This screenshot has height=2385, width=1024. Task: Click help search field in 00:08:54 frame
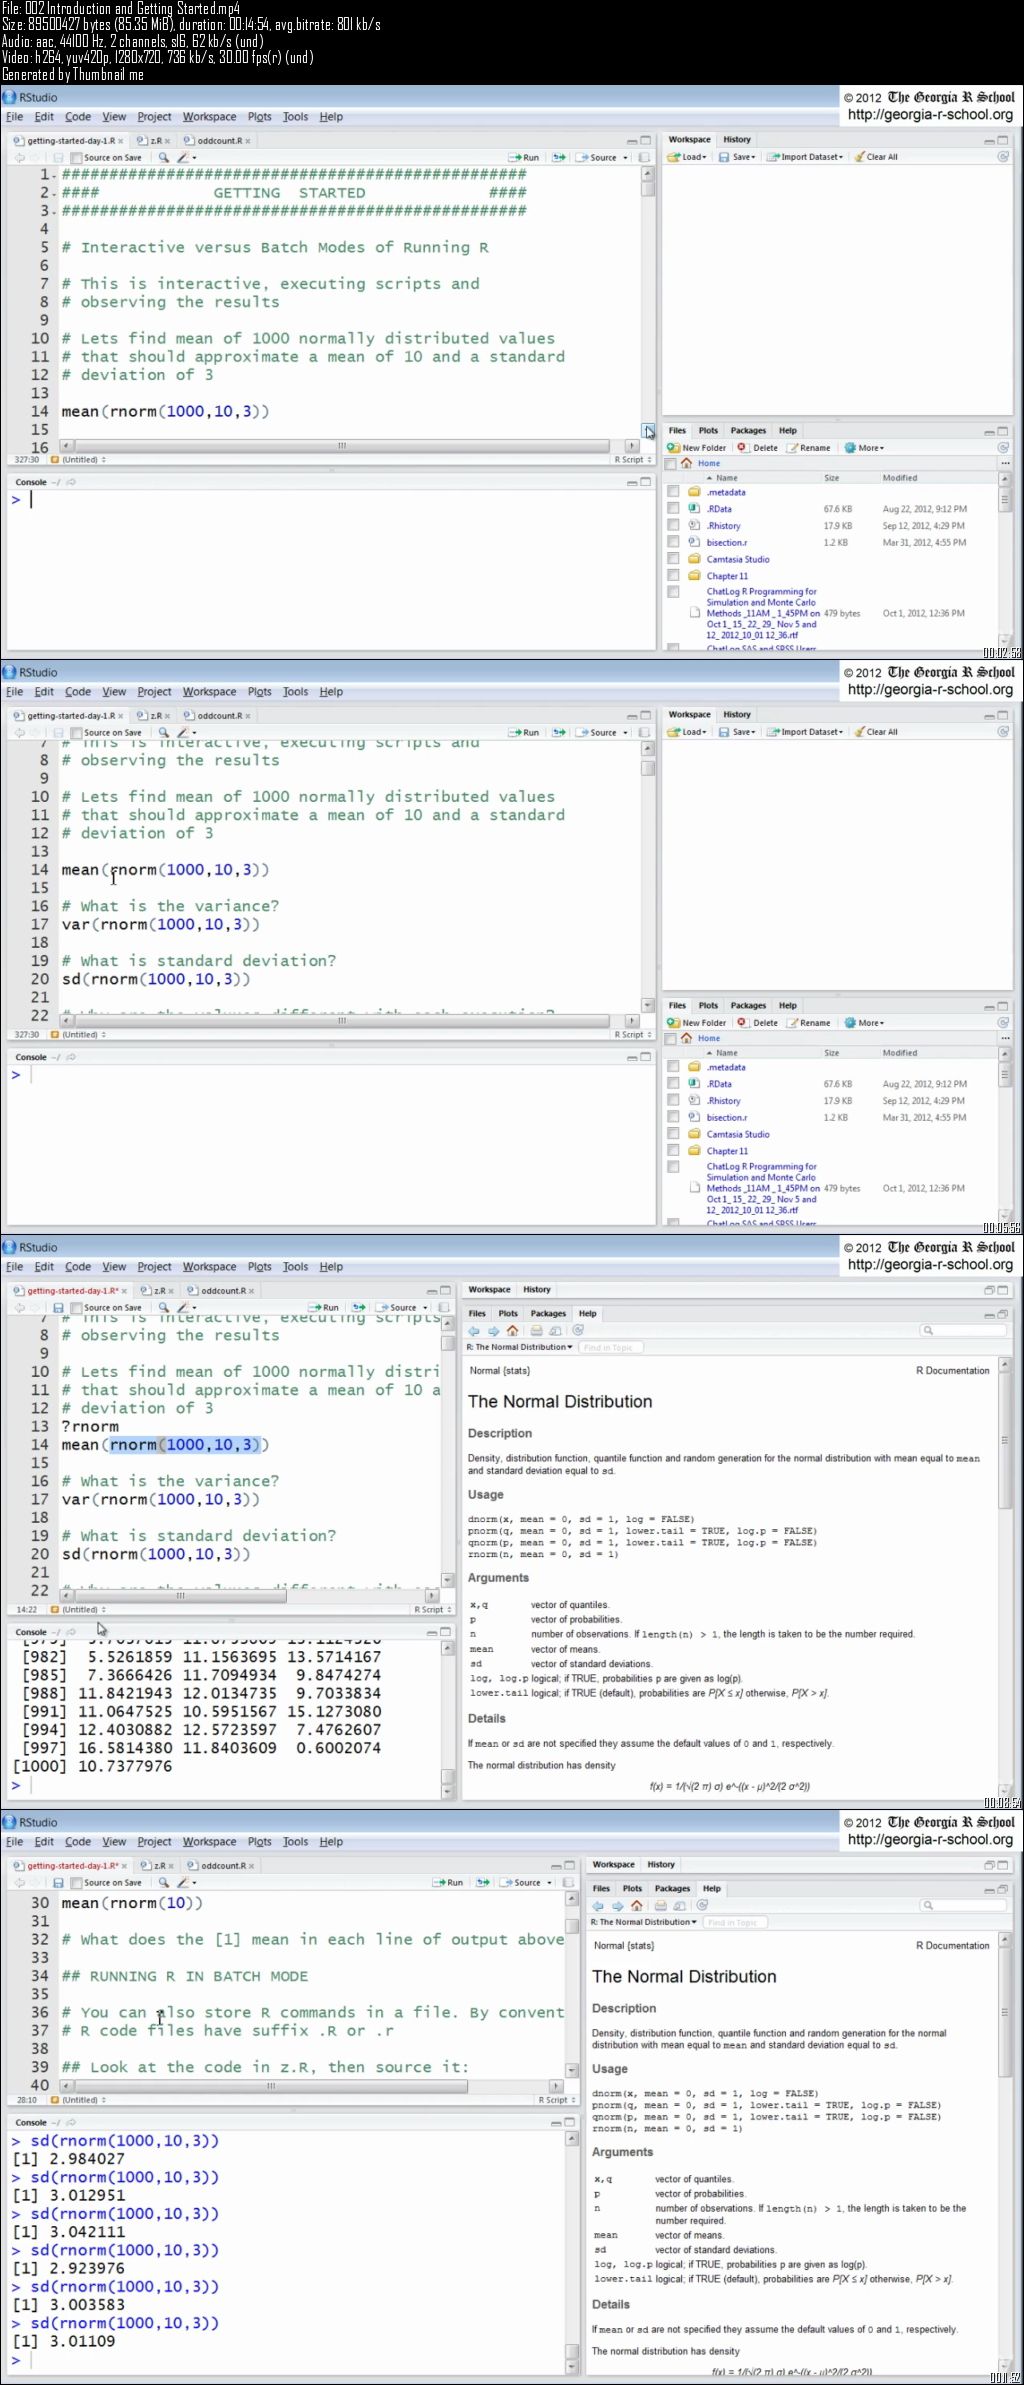963,1330
